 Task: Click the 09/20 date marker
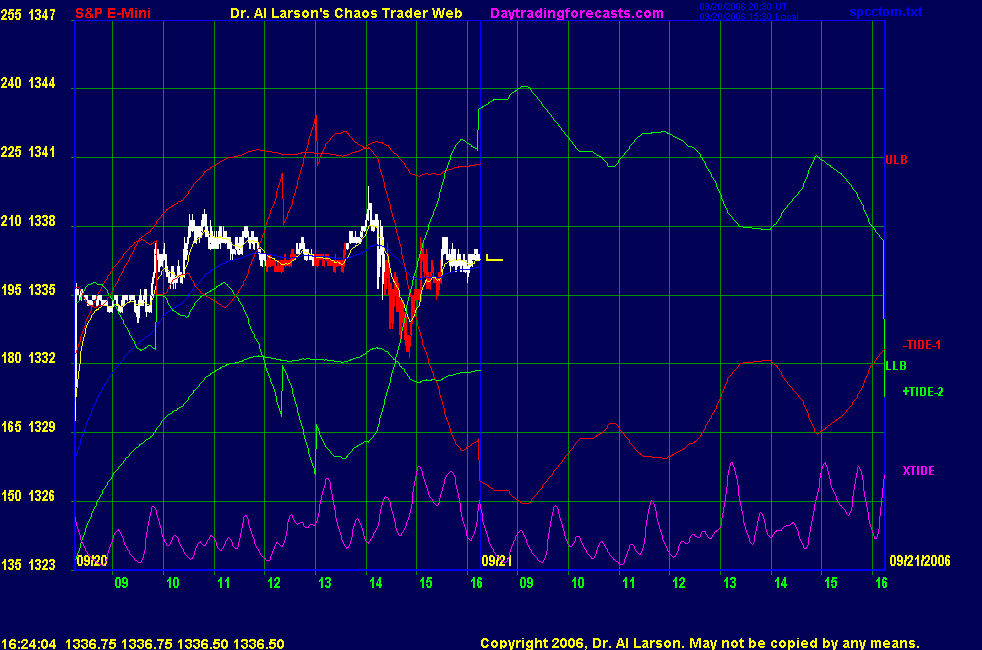[x=91, y=561]
